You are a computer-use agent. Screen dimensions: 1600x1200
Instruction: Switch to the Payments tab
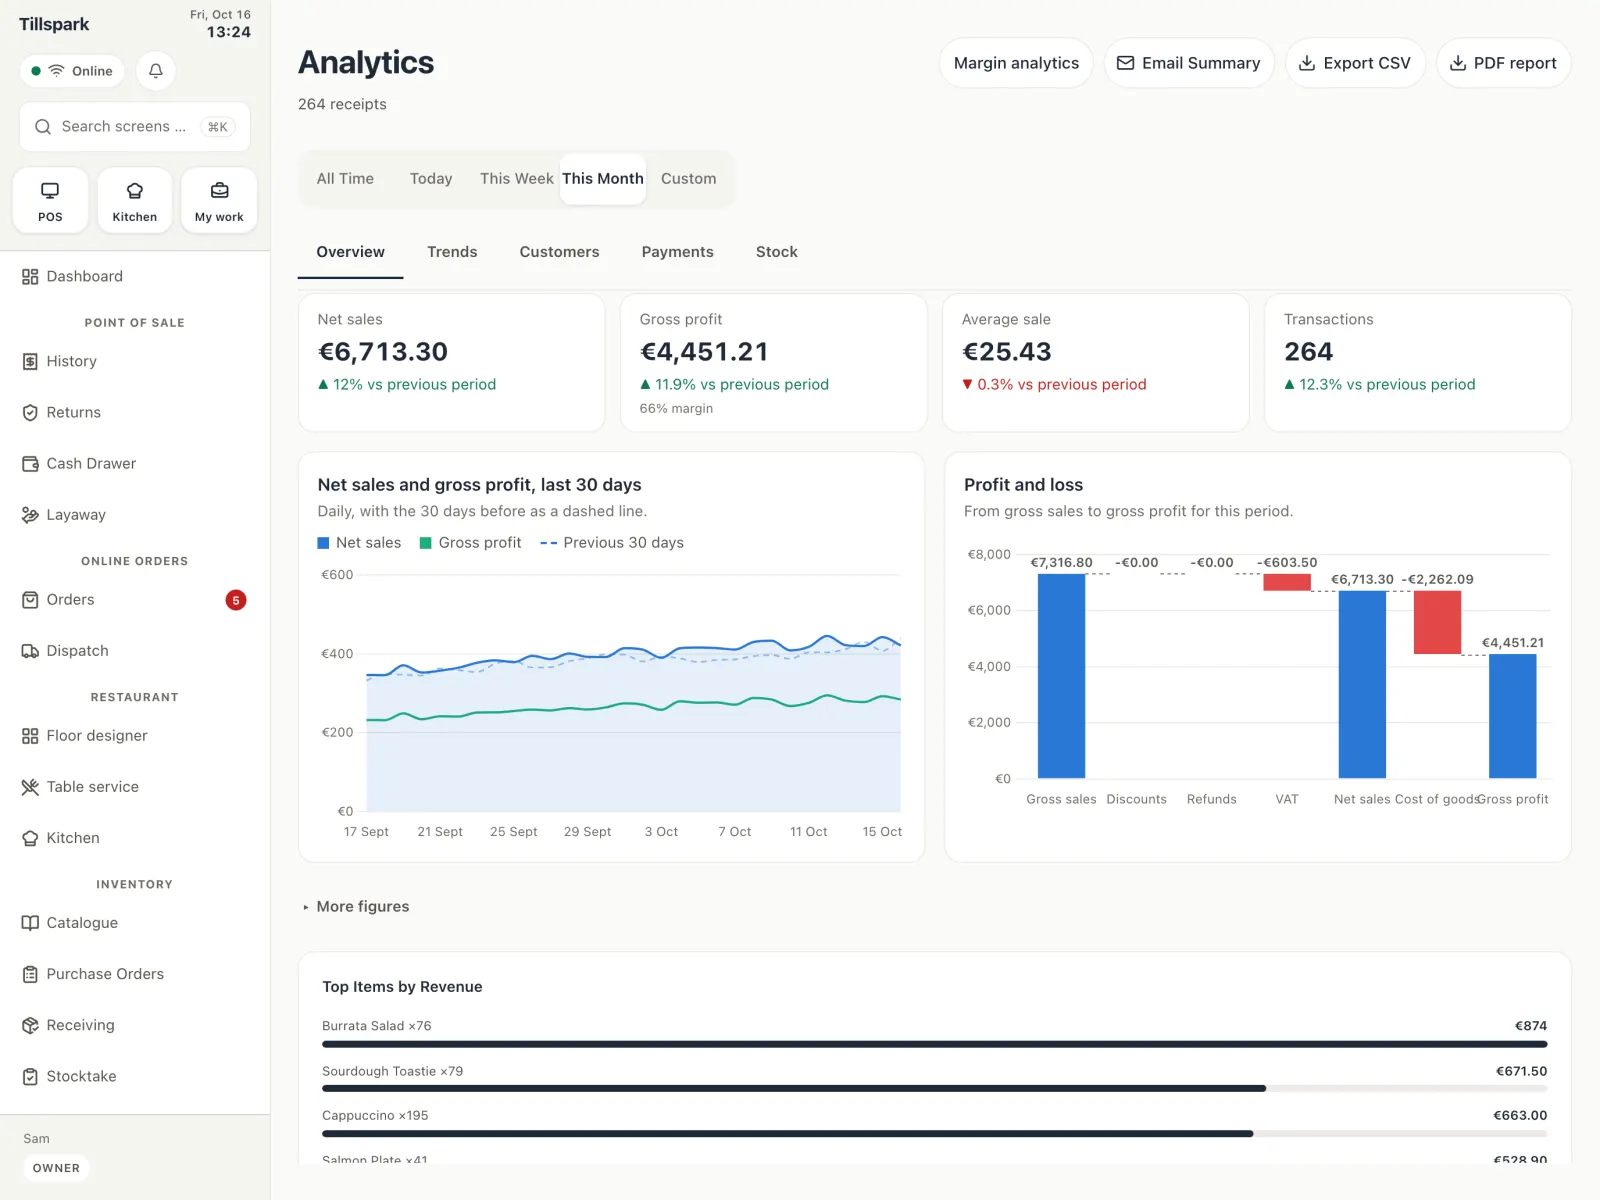point(678,252)
